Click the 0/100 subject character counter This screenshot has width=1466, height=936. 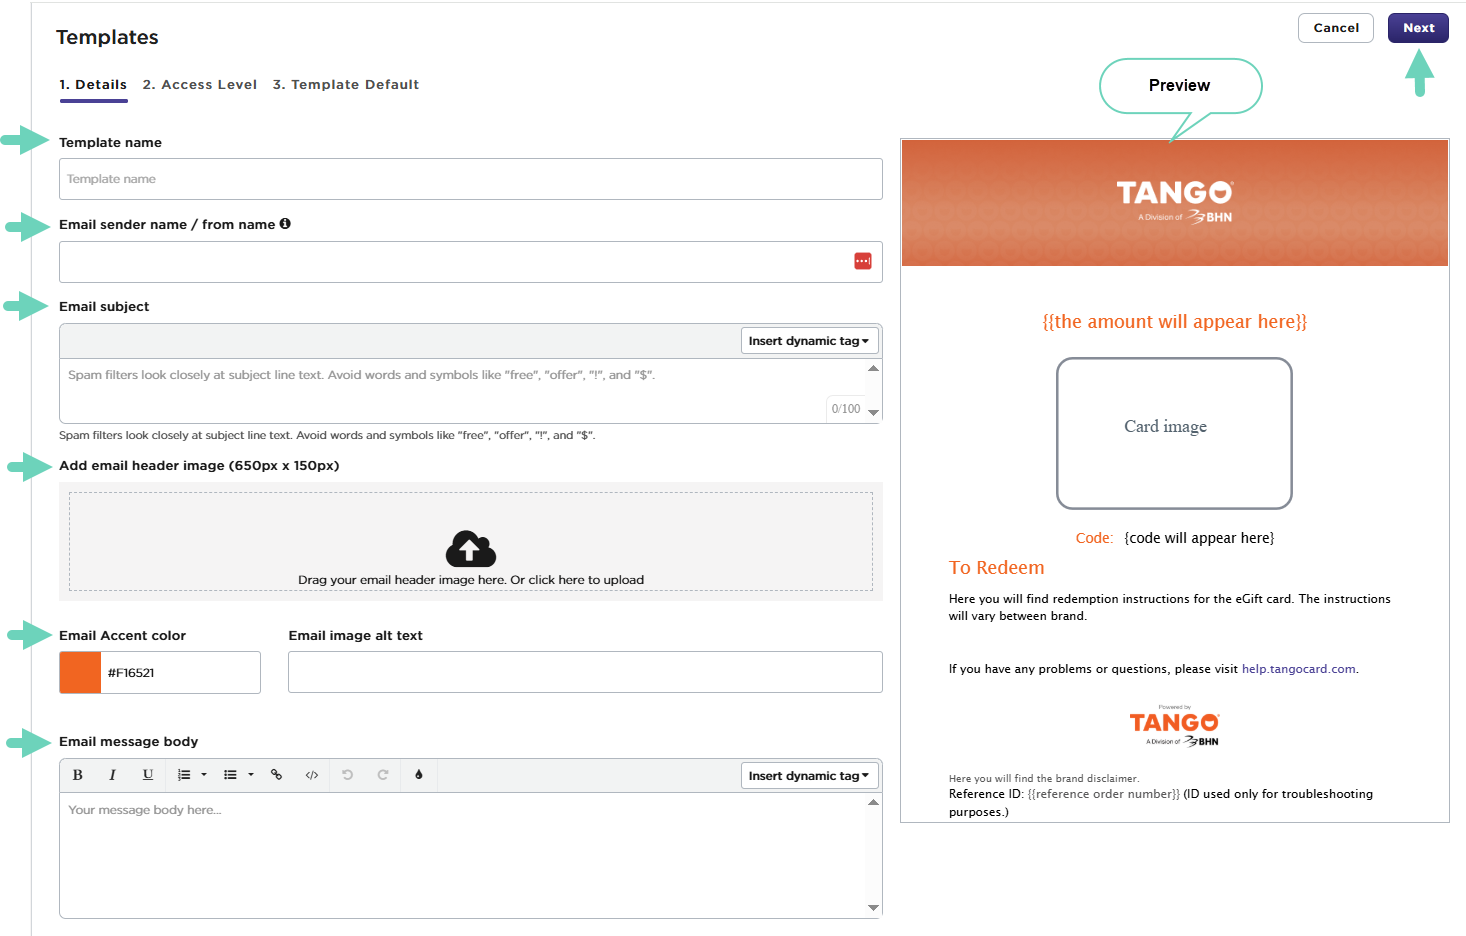(846, 409)
